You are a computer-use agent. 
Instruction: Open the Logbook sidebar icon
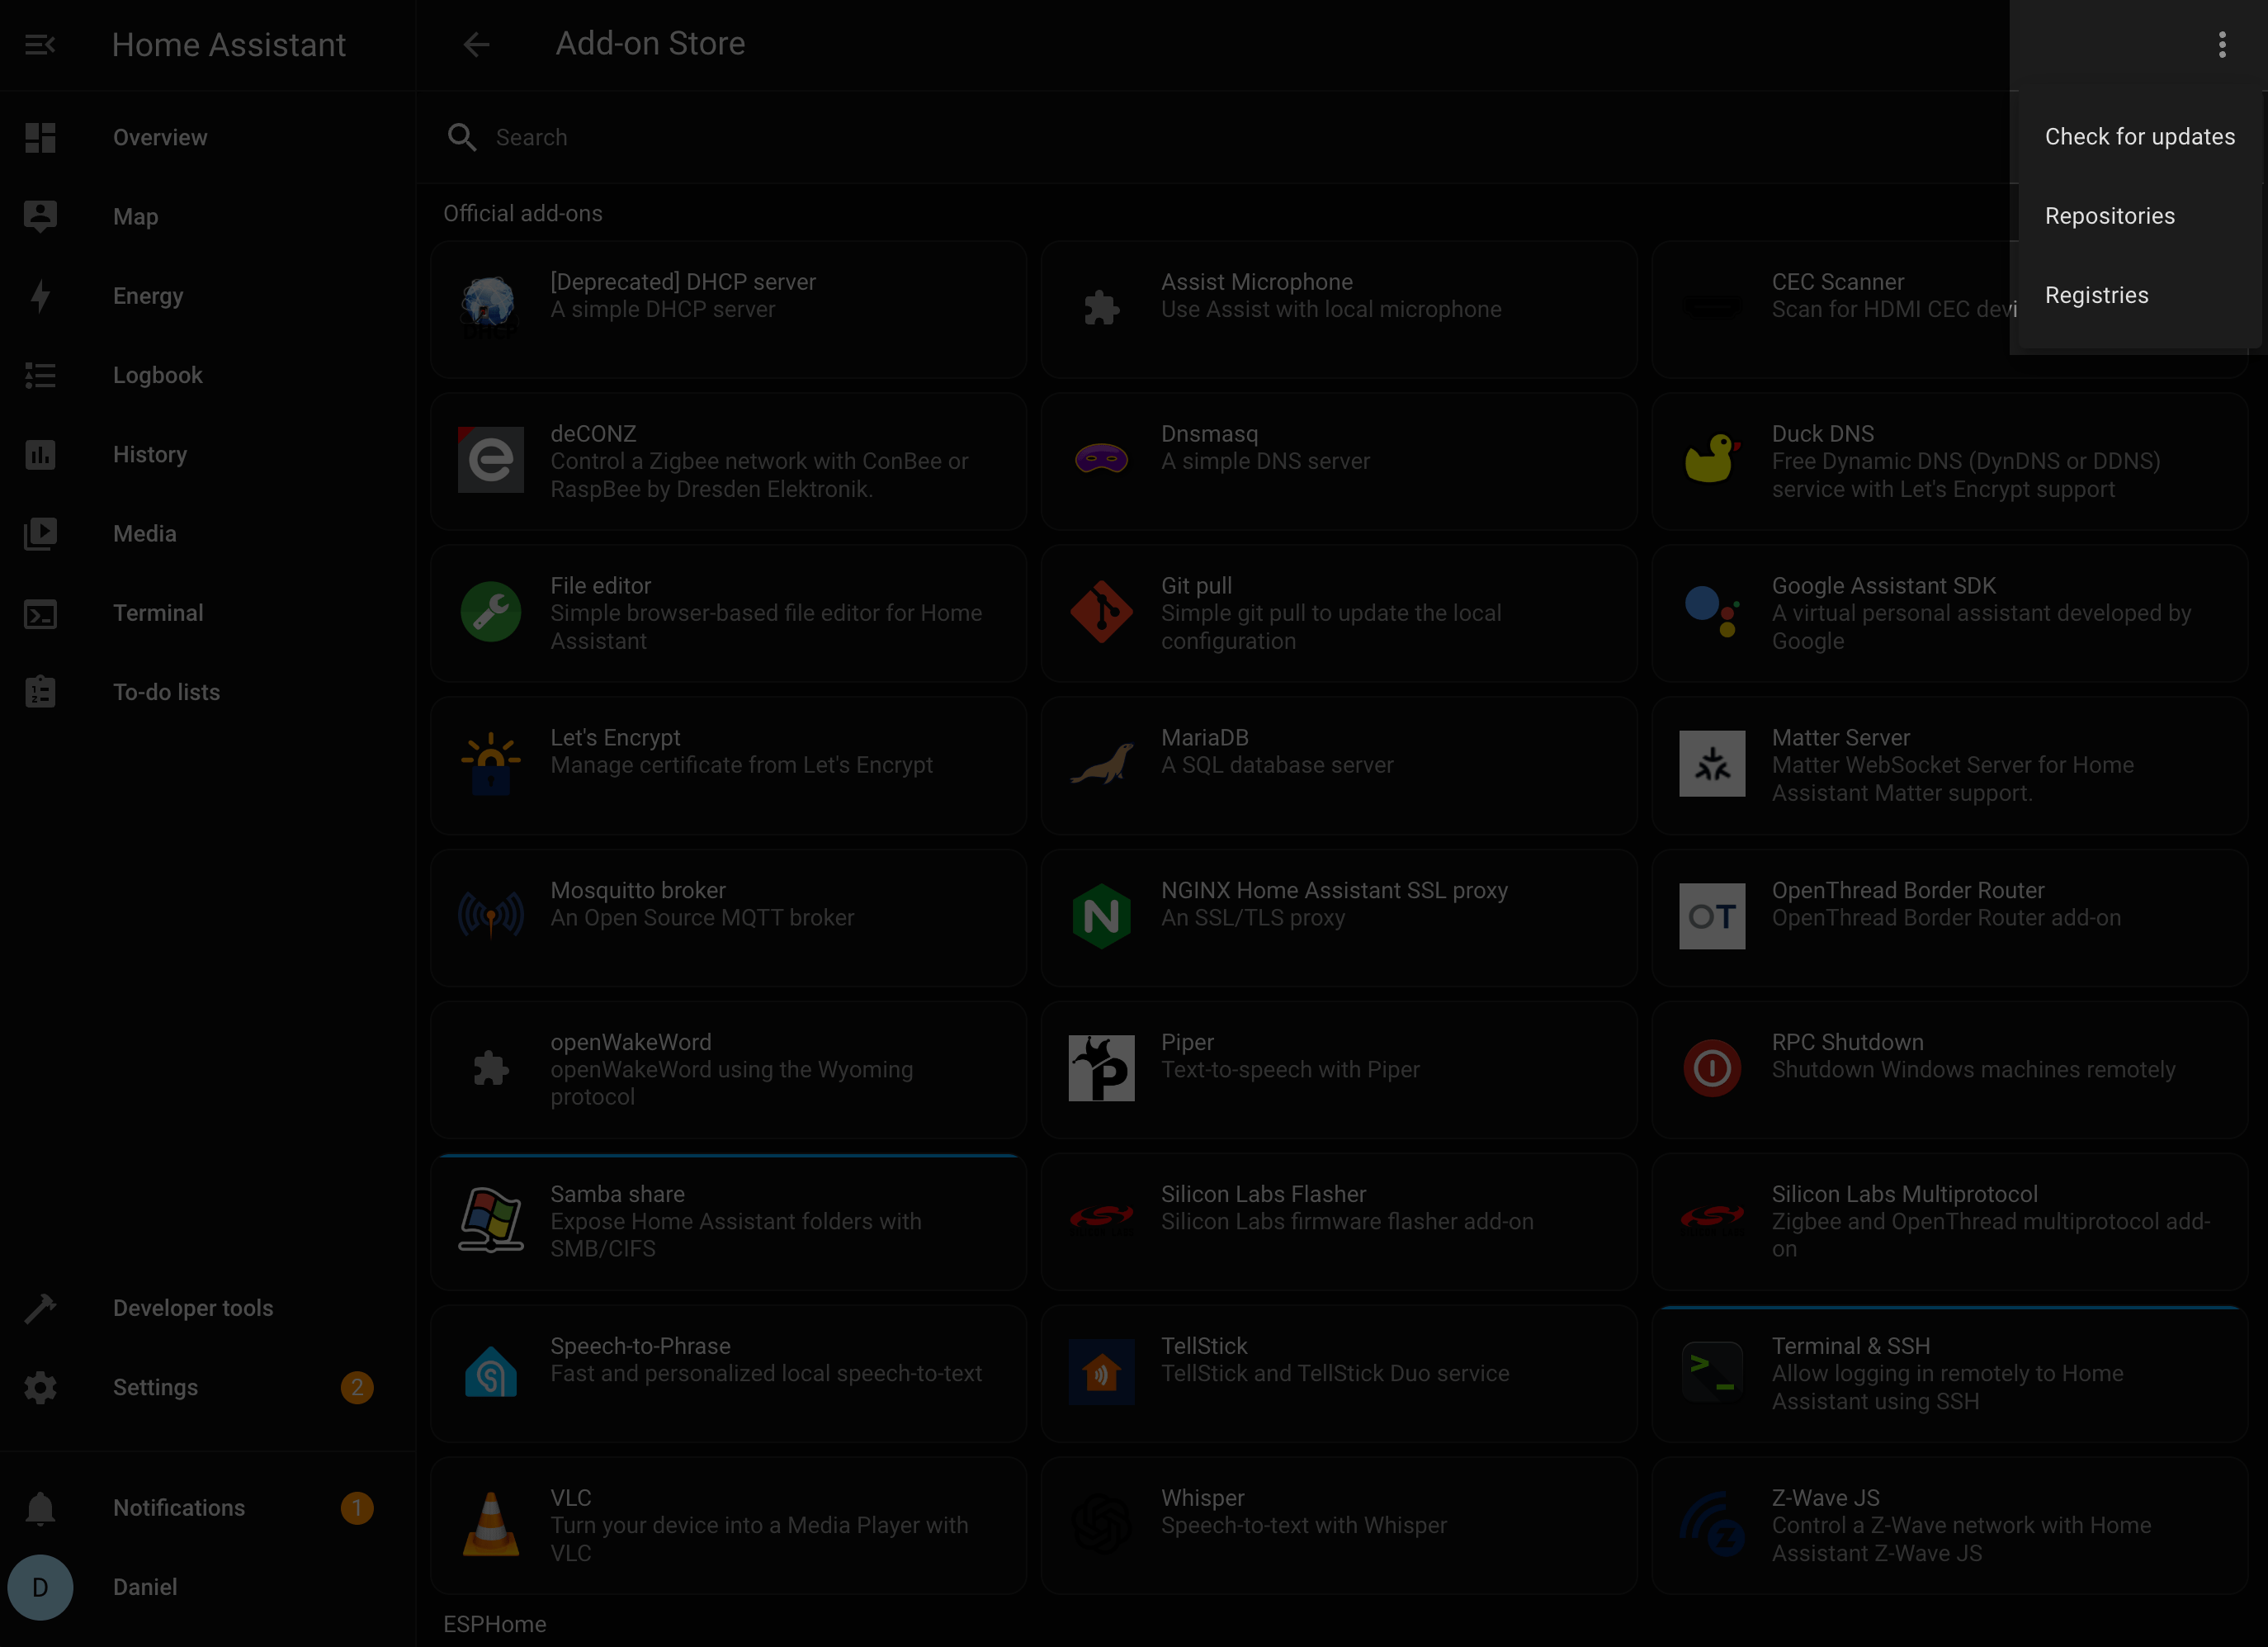[40, 375]
